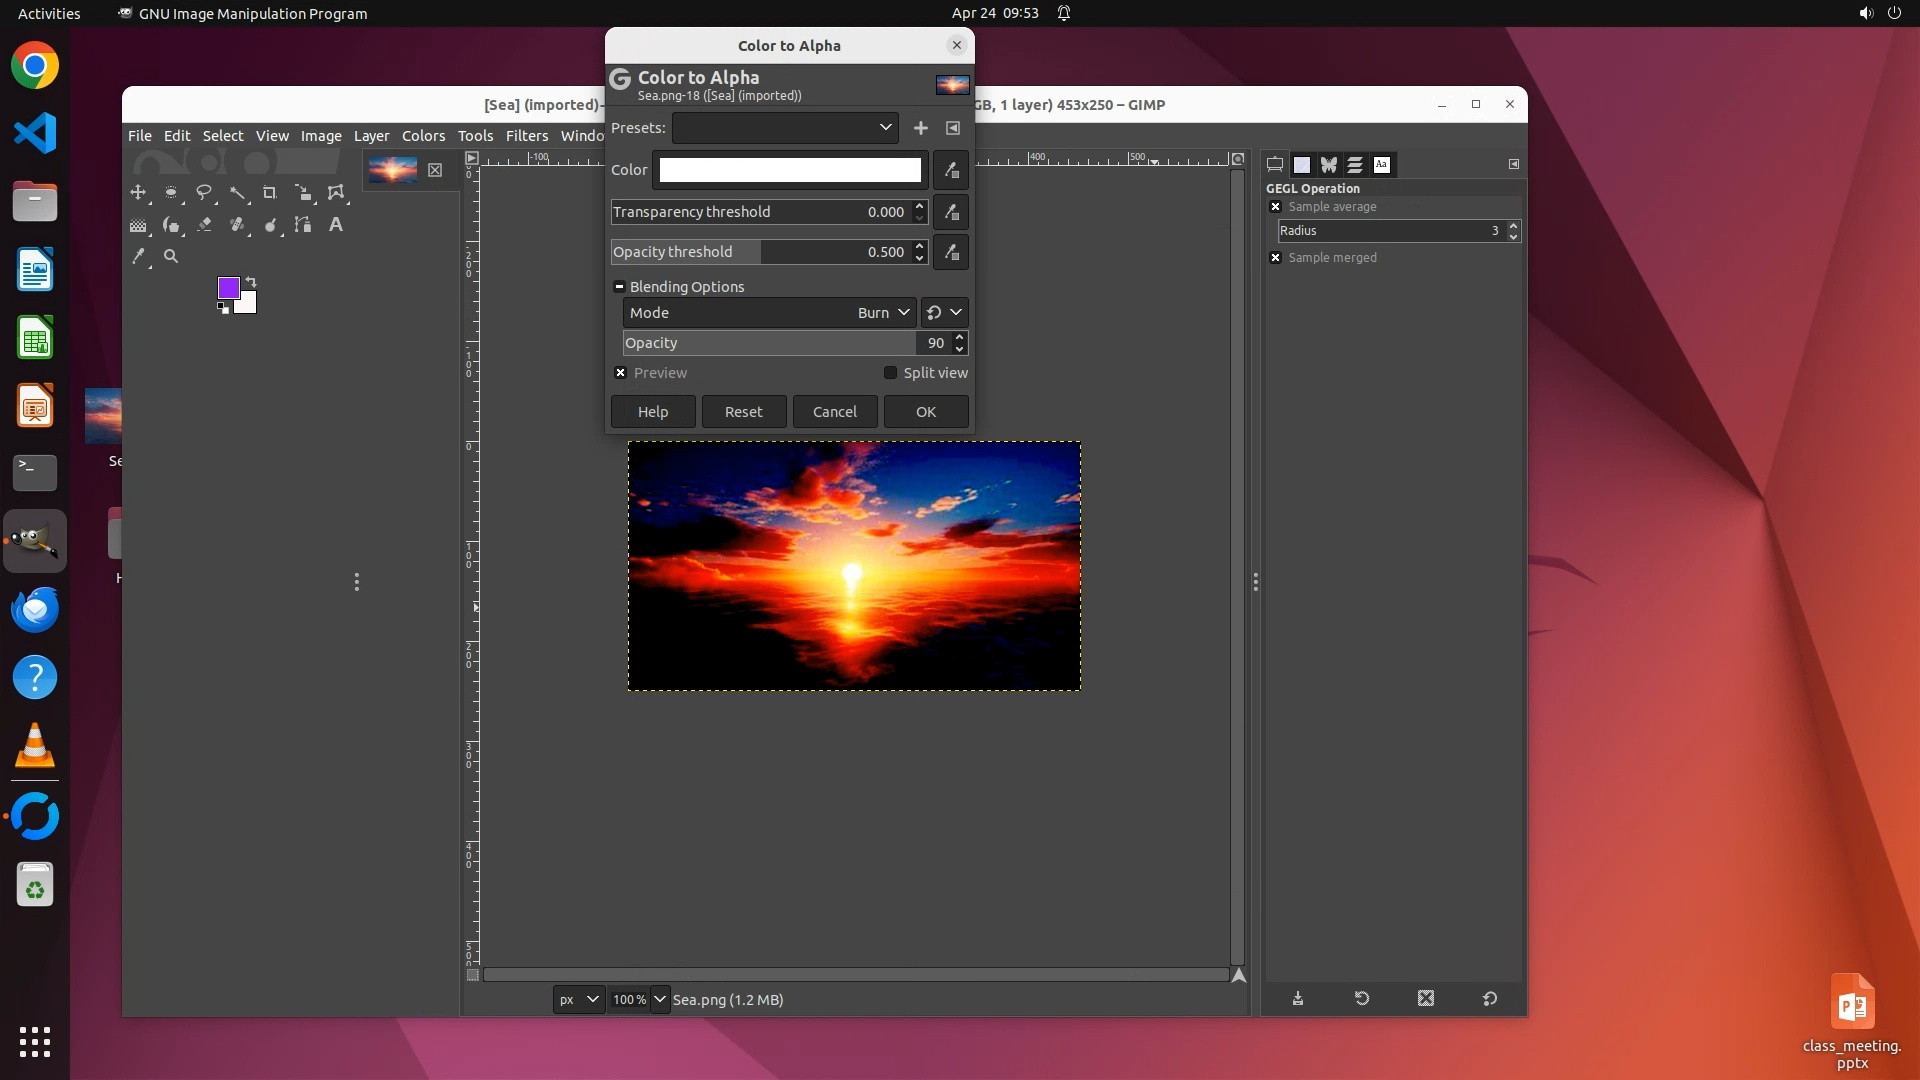Select the Crop tool
This screenshot has width=1920, height=1080.
point(270,192)
